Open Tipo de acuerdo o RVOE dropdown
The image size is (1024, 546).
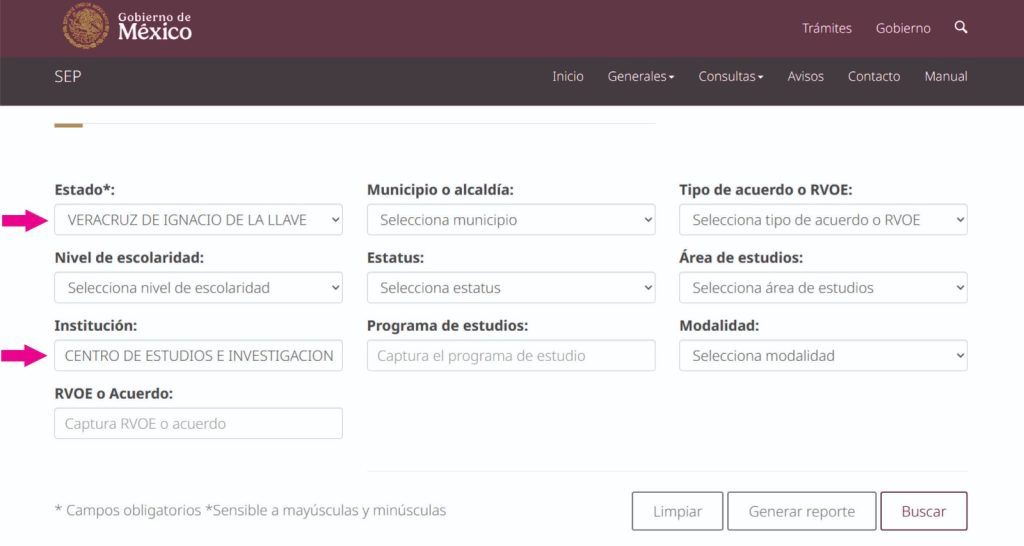(x=822, y=220)
